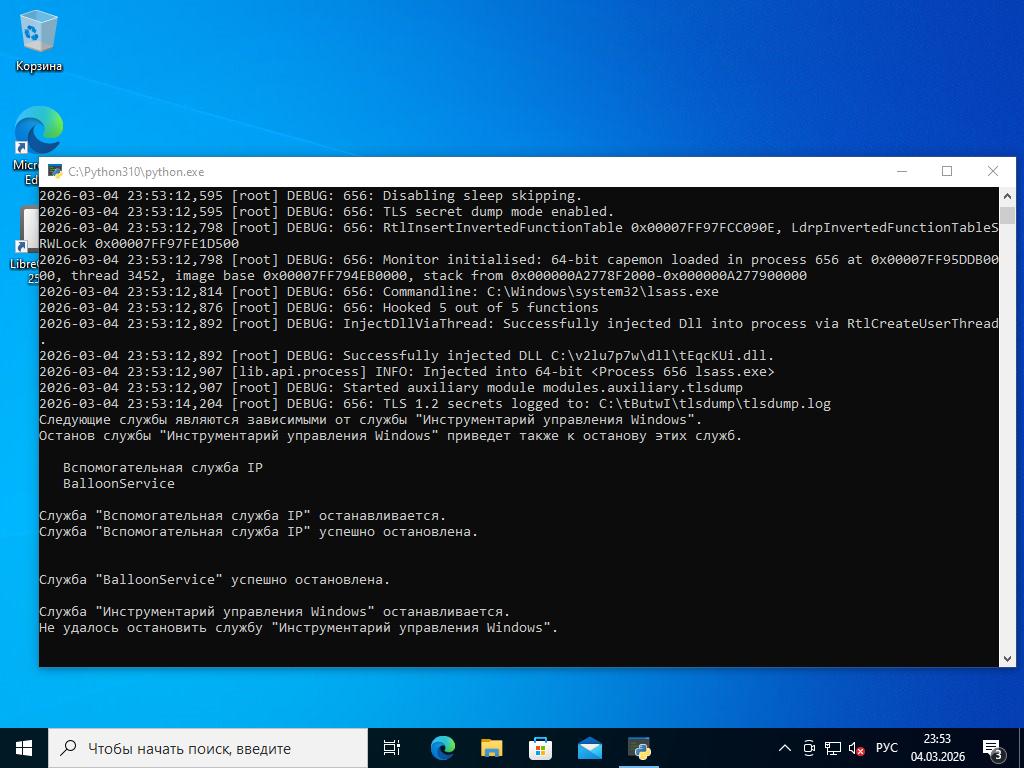The height and width of the screenshot is (768, 1024).
Task: Open the Recycle Bin desktop icon
Action: click(x=38, y=40)
